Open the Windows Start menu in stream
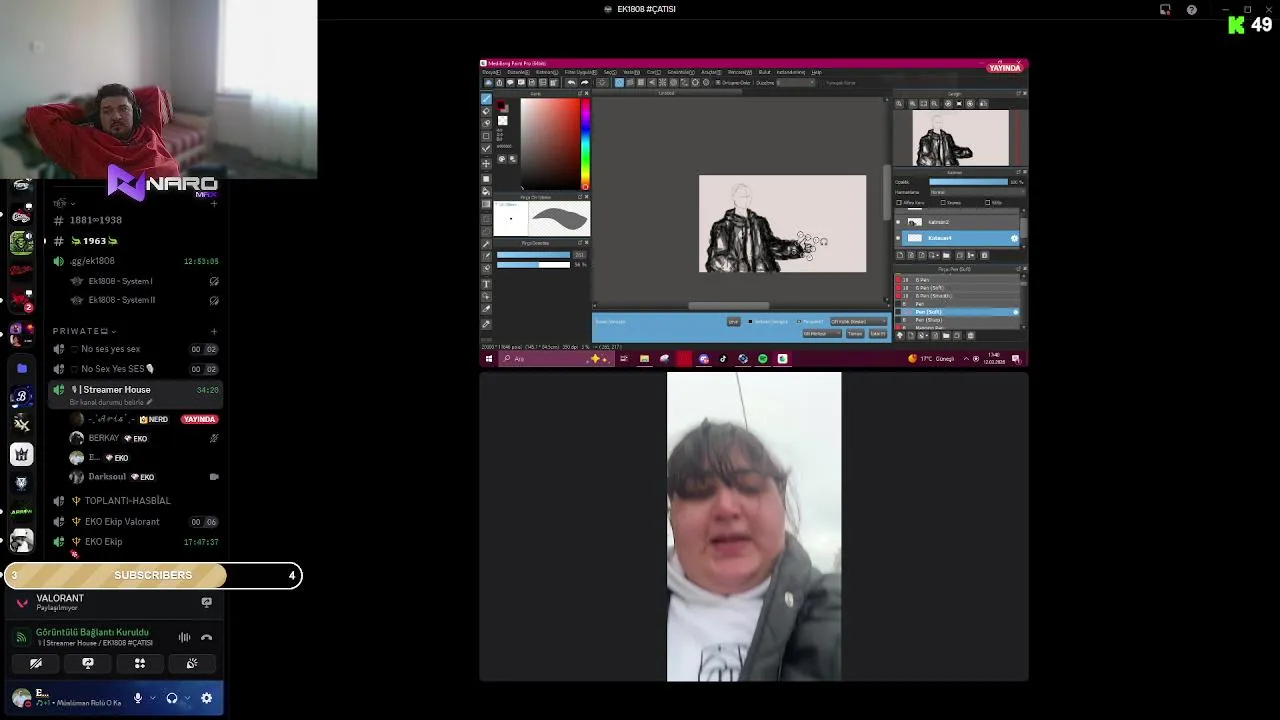 click(x=488, y=358)
